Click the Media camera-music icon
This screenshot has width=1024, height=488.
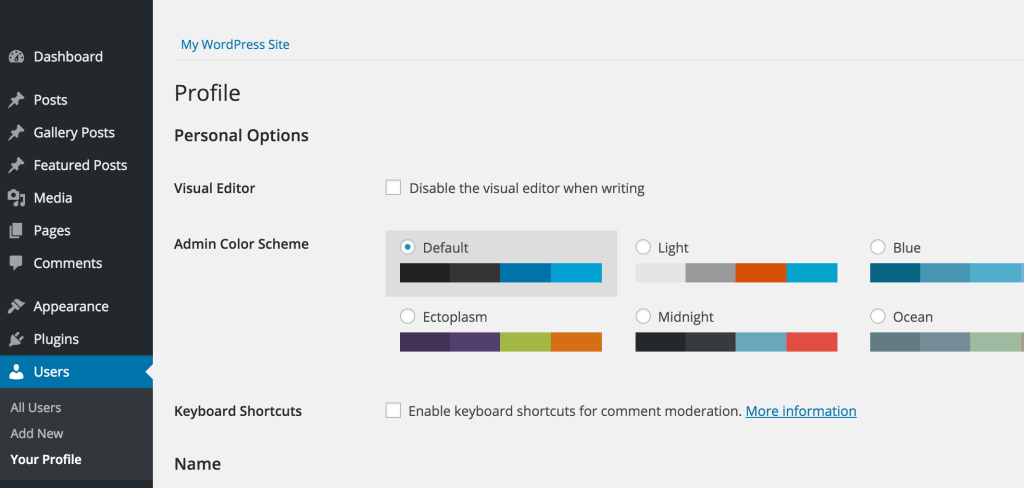16,198
